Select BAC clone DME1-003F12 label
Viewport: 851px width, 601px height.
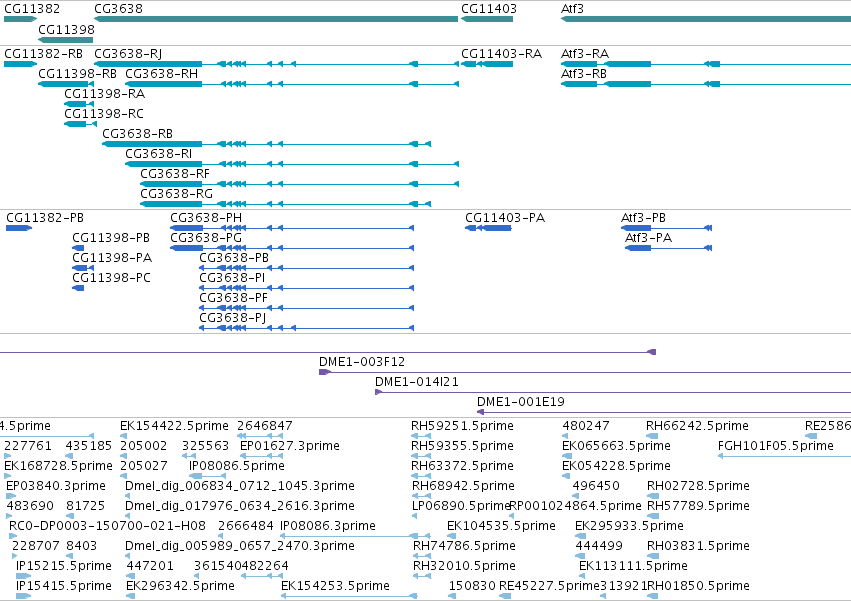pyautogui.click(x=362, y=362)
